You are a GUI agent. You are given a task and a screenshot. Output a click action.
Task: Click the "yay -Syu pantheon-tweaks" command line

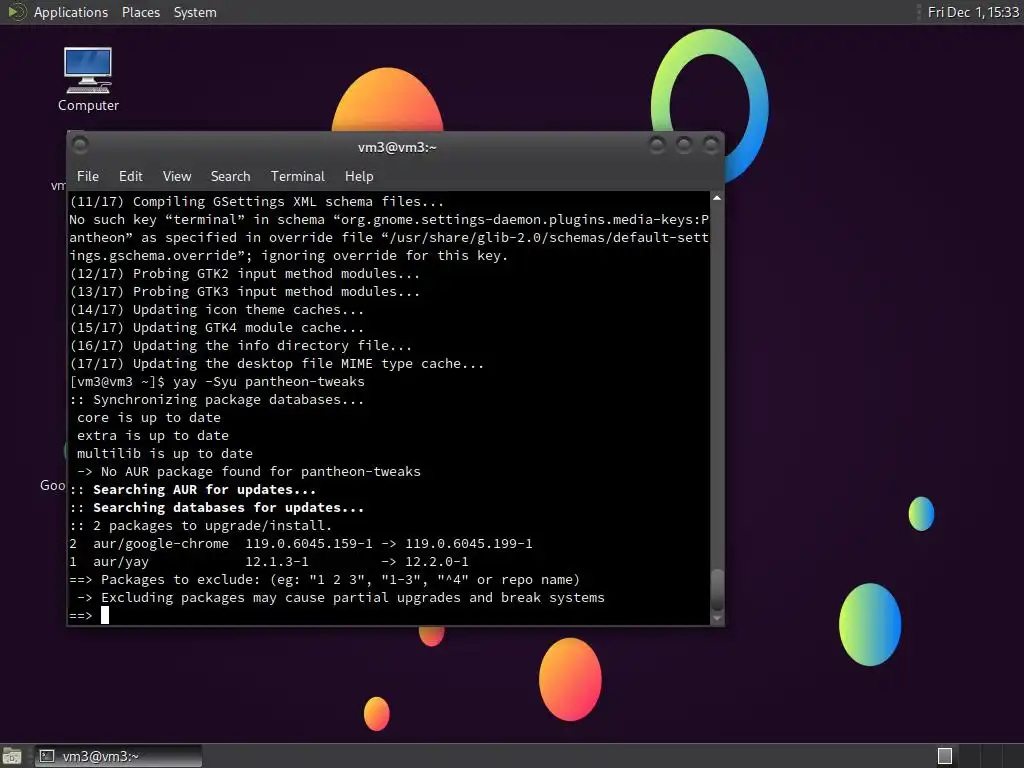217,381
